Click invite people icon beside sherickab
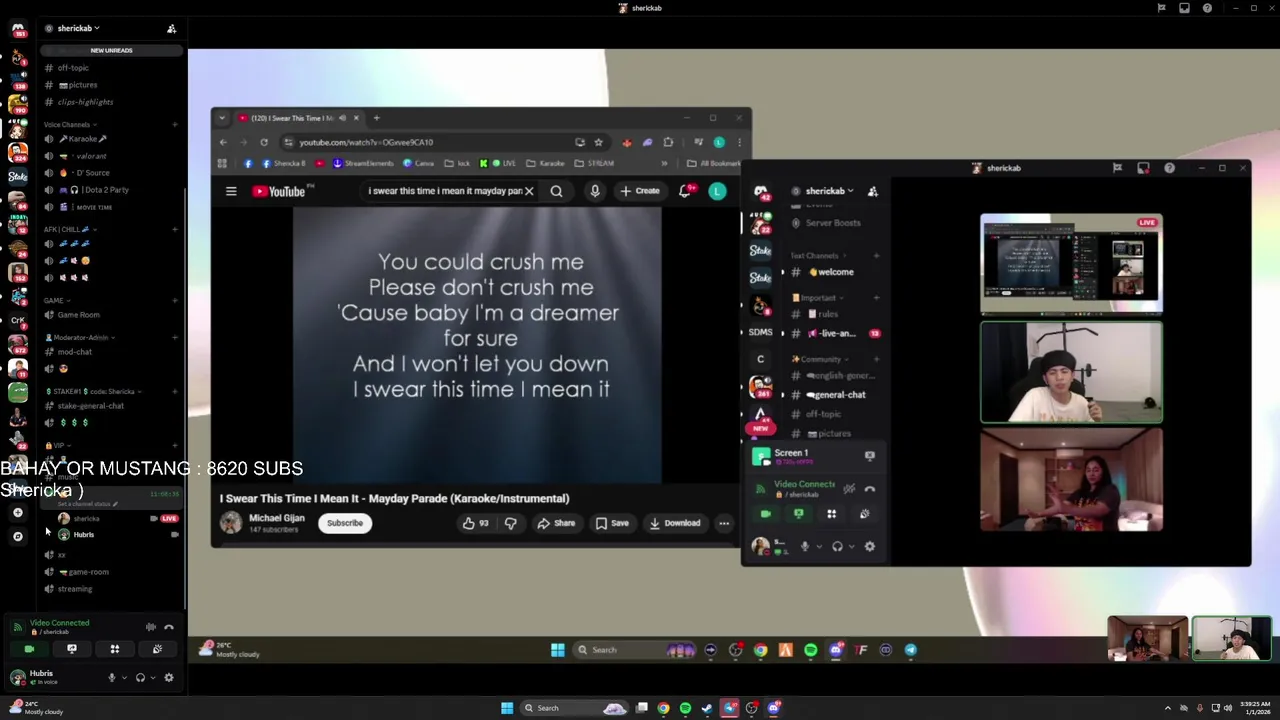The image size is (1280, 720). [x=172, y=28]
